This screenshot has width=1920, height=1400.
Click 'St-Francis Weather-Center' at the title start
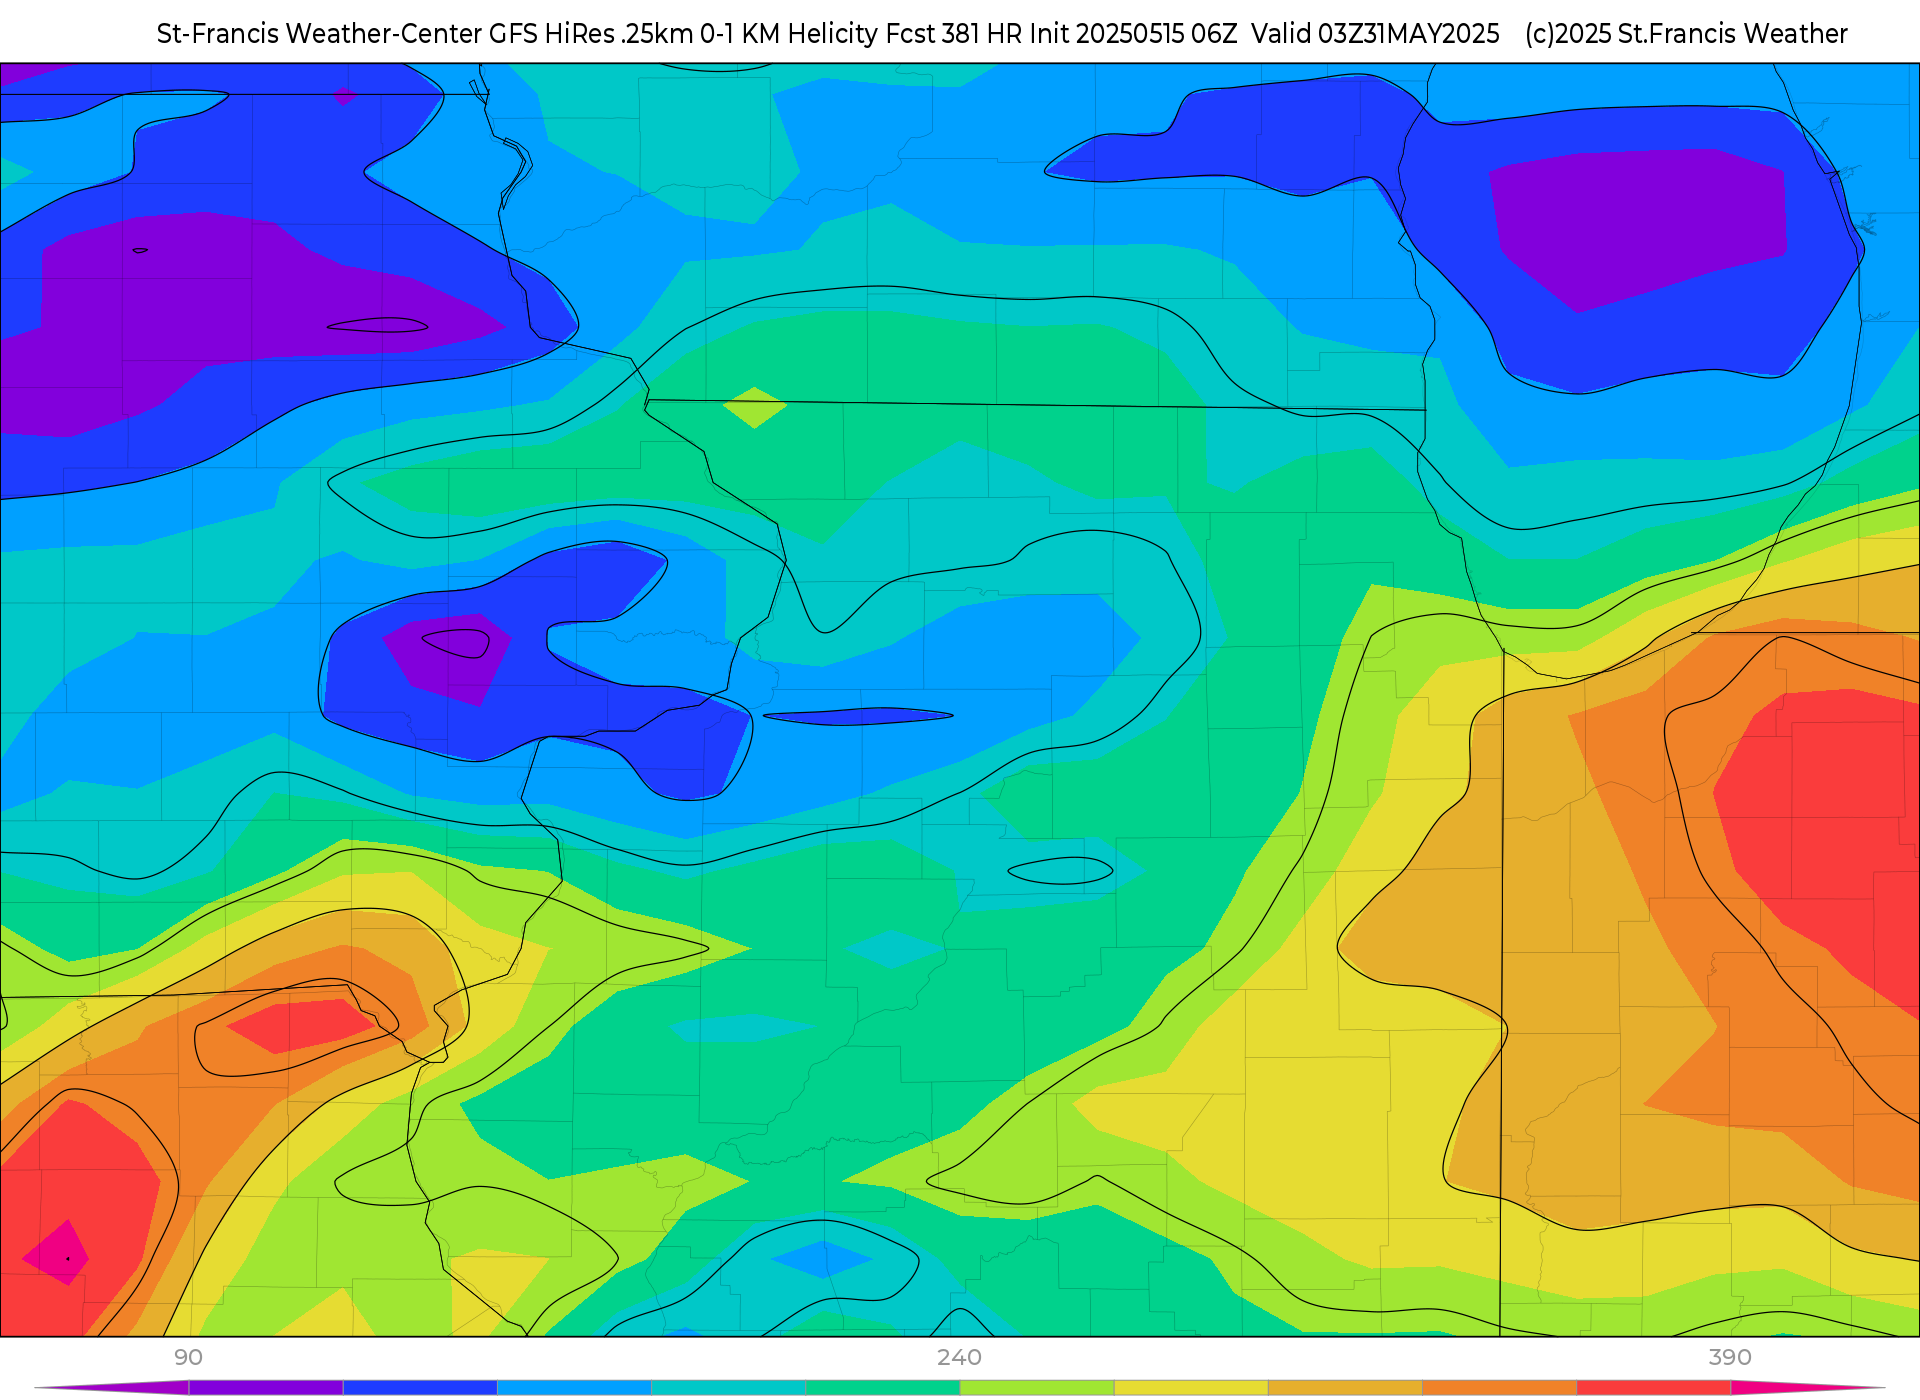pyautogui.click(x=319, y=34)
